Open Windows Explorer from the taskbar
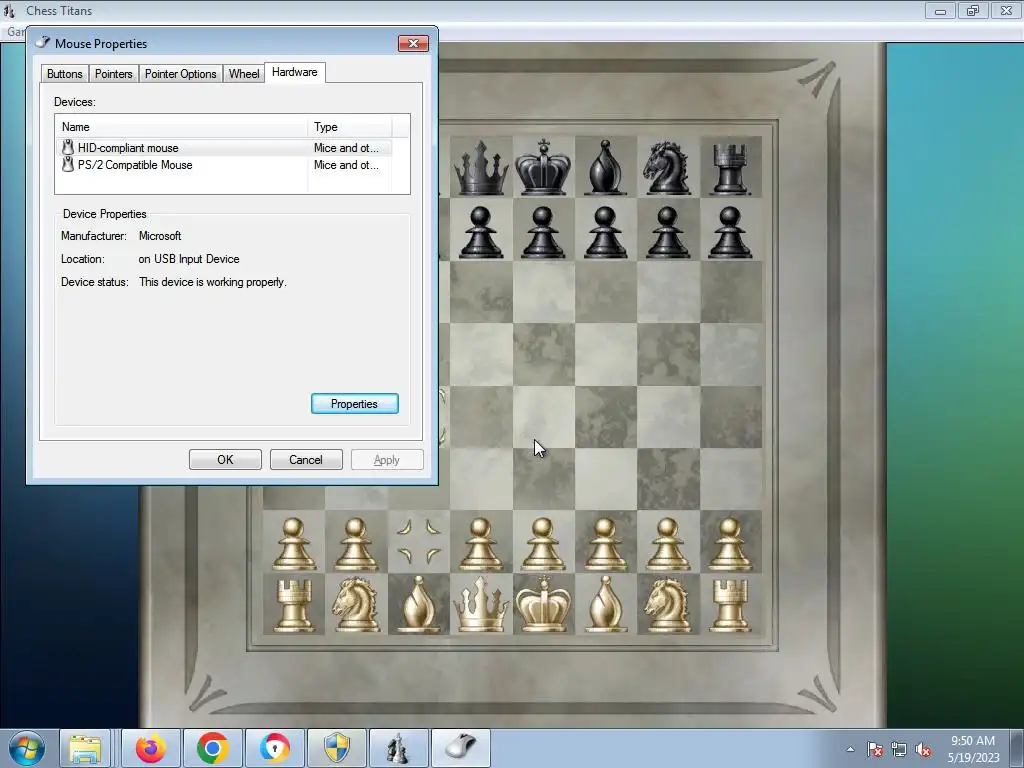 point(85,748)
